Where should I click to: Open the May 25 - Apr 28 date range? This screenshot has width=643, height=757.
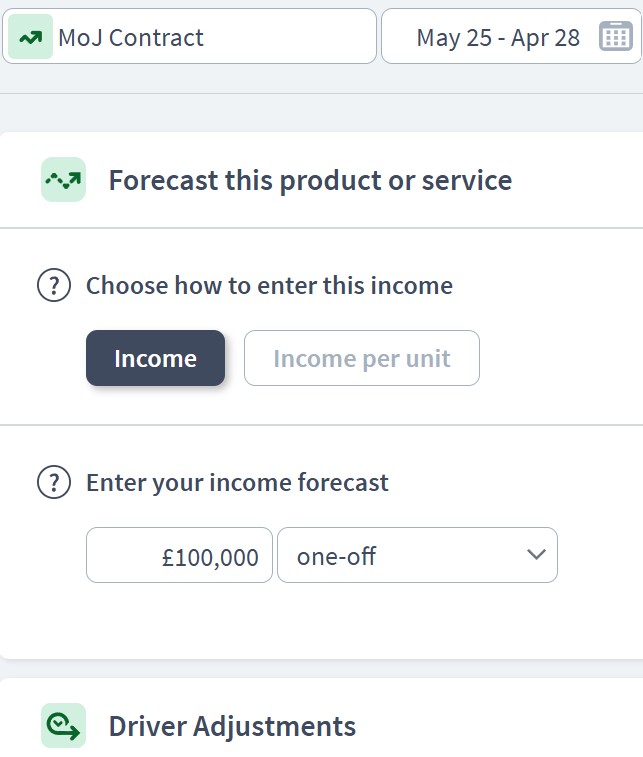pos(511,36)
